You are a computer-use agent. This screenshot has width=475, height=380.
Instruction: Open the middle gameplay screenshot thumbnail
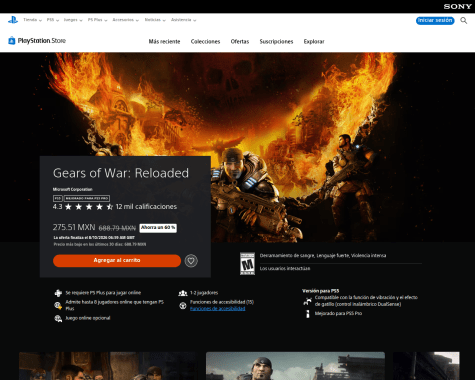(295, 366)
